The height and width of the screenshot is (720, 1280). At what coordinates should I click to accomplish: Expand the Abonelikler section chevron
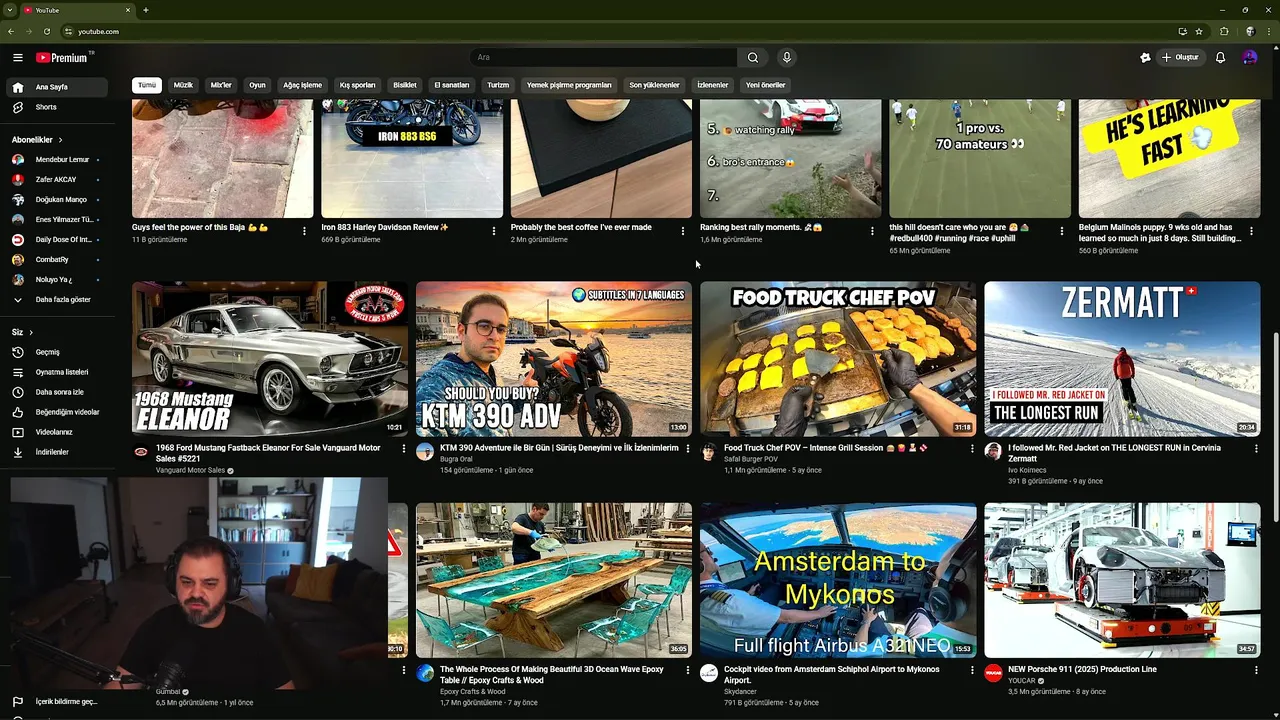[x=60, y=140]
